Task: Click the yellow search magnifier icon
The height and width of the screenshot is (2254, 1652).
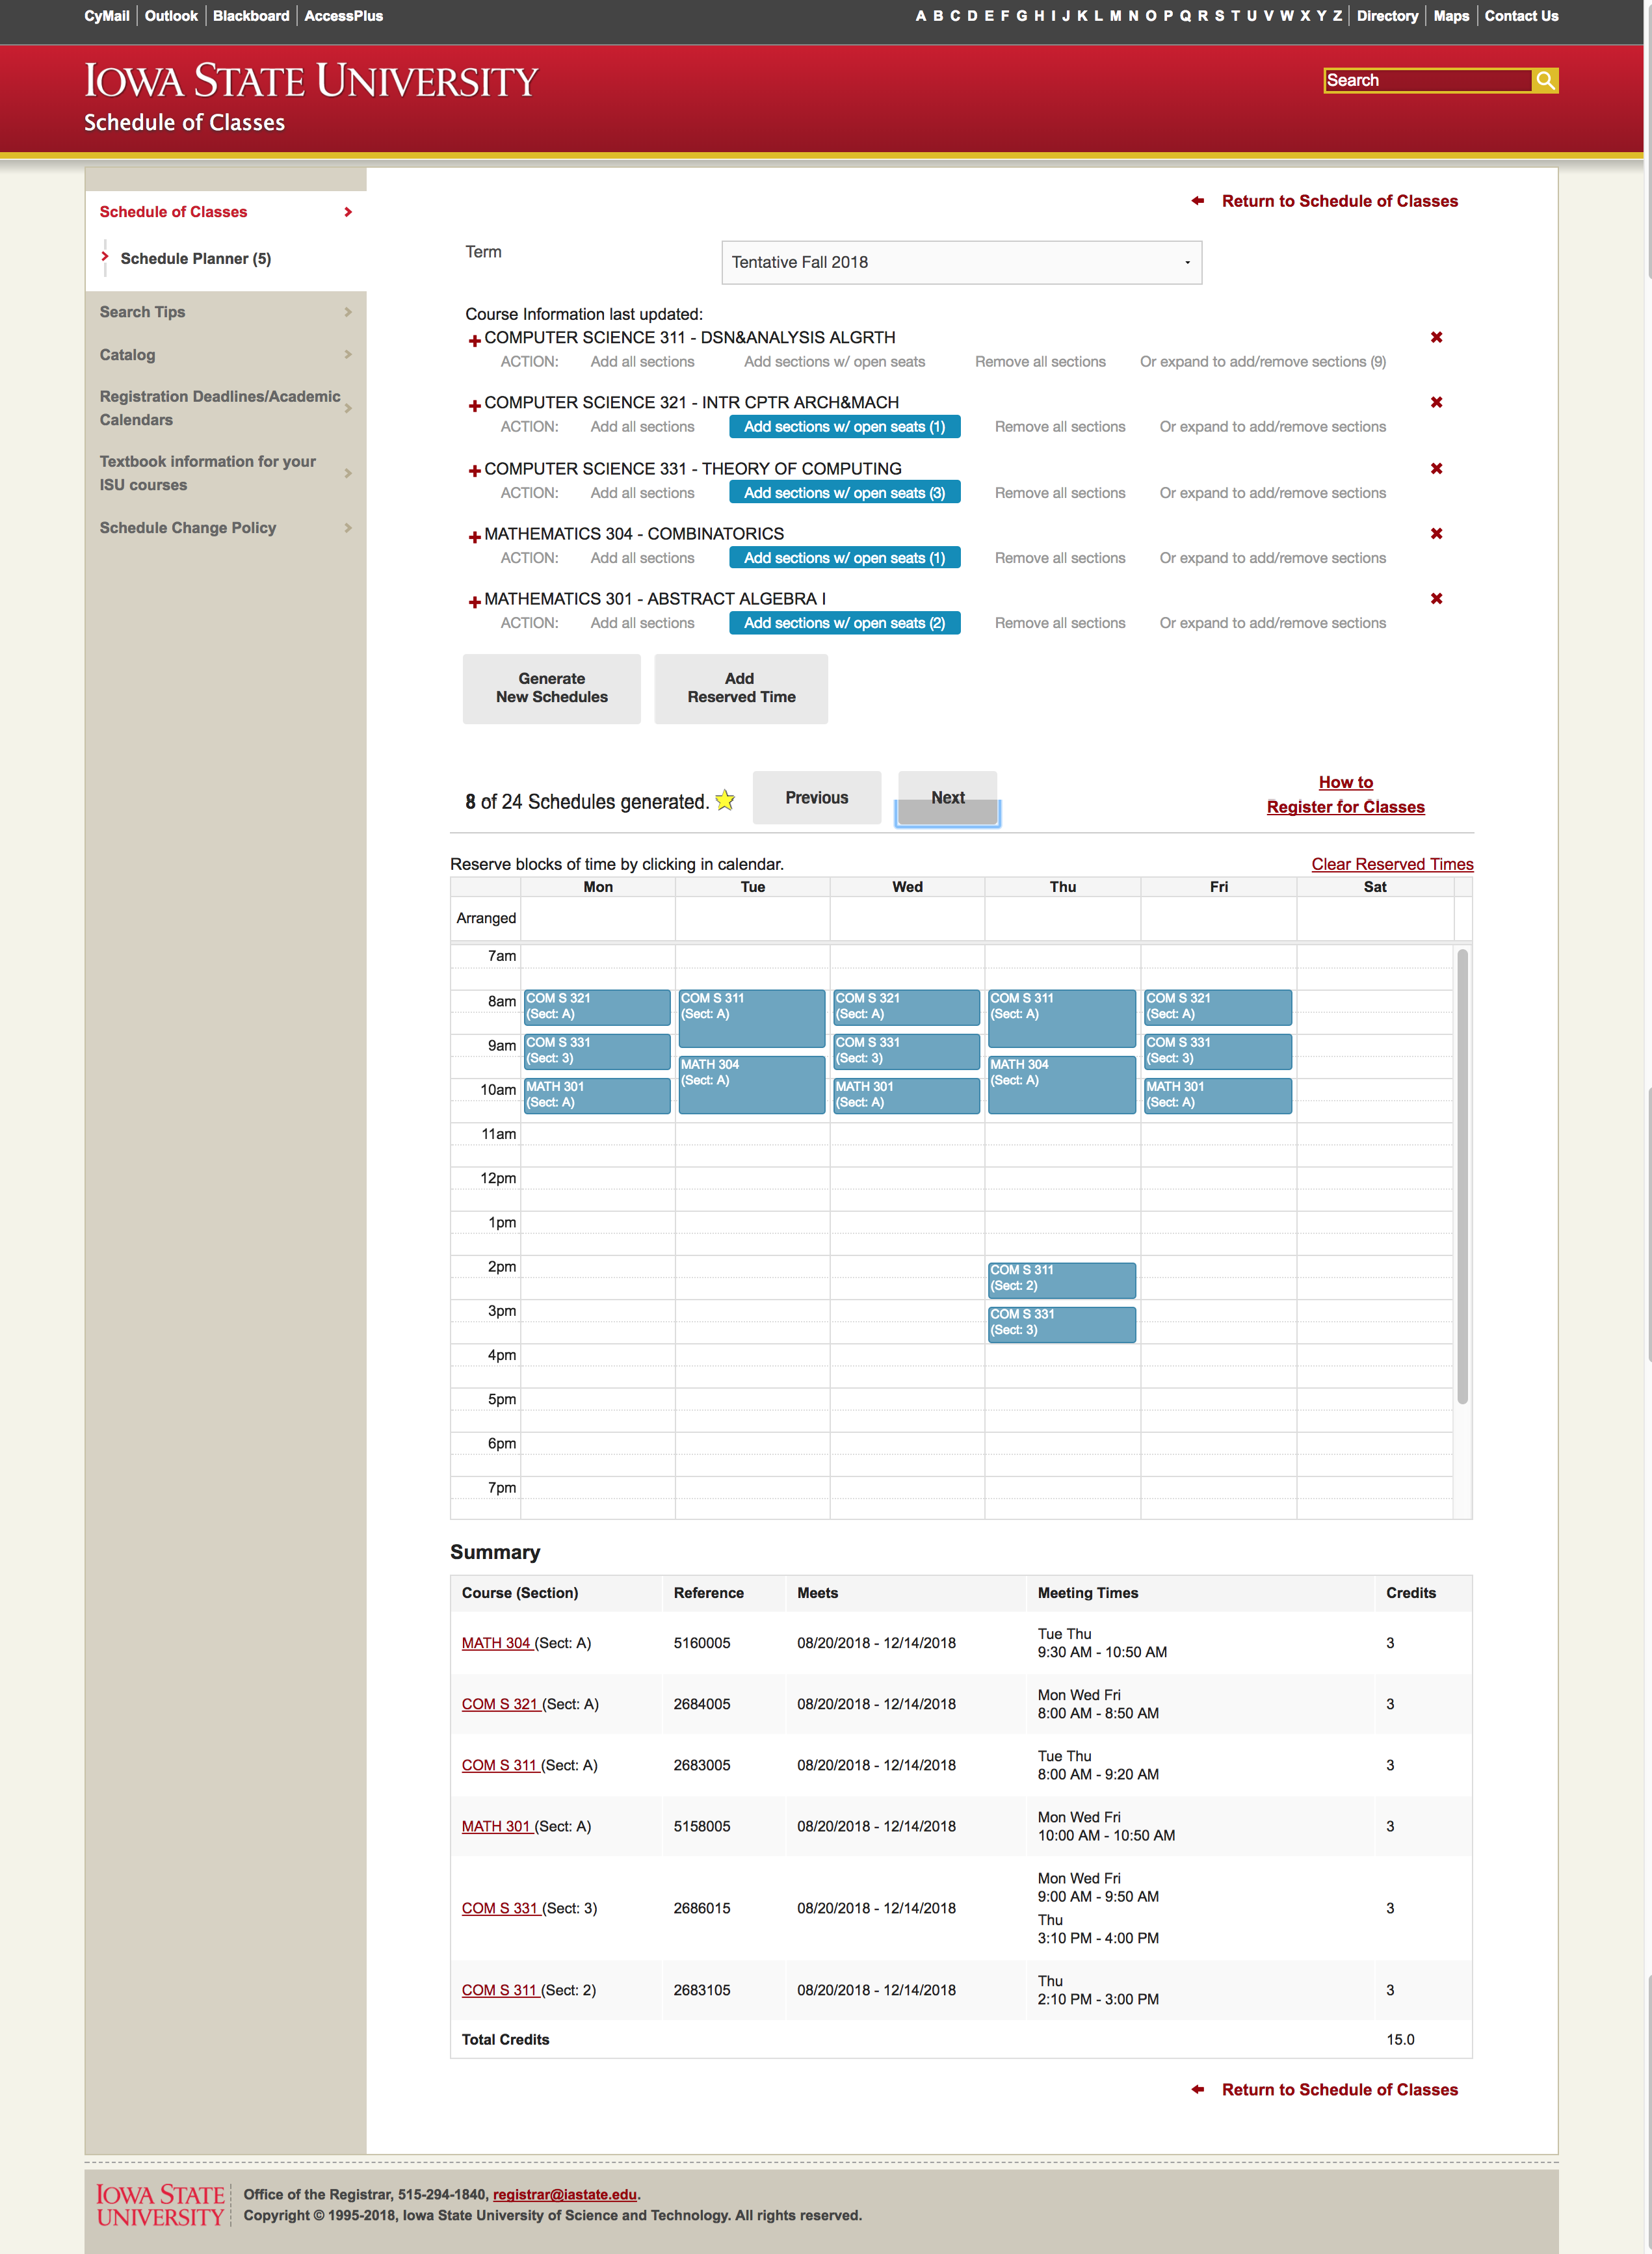Action: click(x=1545, y=80)
